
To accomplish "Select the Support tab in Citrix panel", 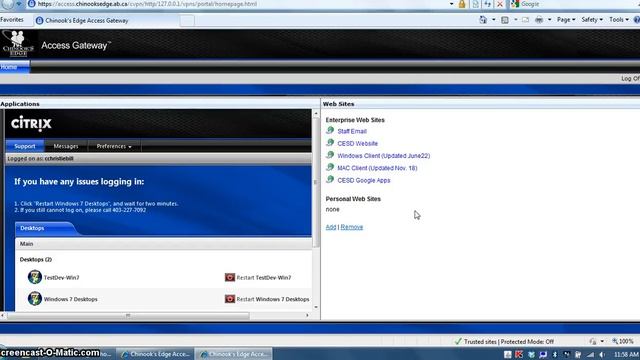I will [24, 146].
